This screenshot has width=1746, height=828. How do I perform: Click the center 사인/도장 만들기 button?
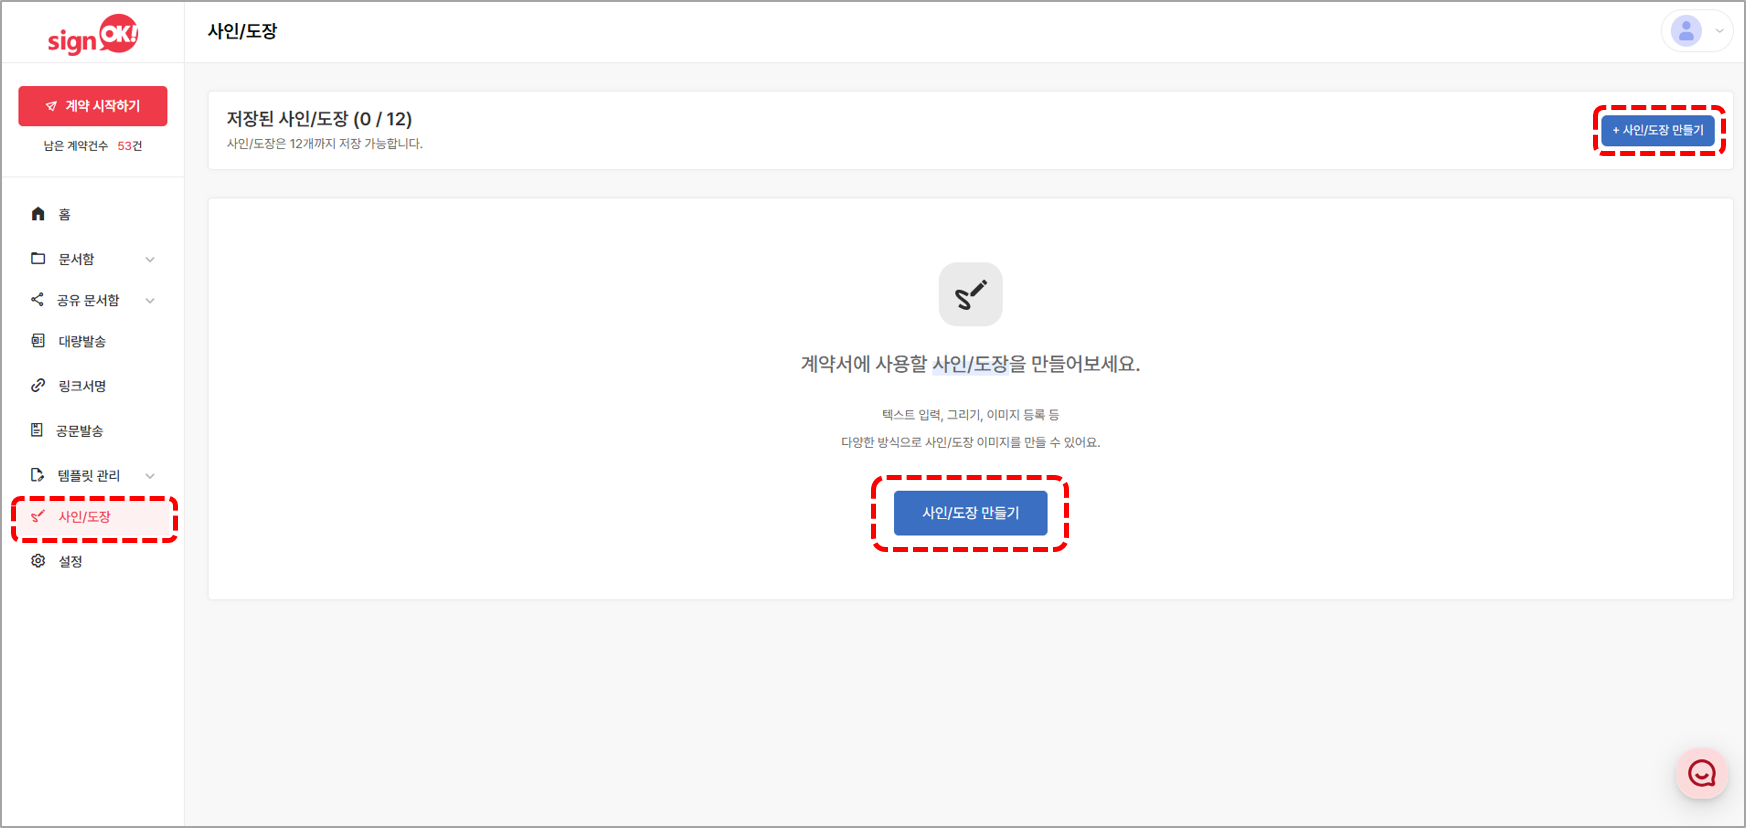point(970,513)
